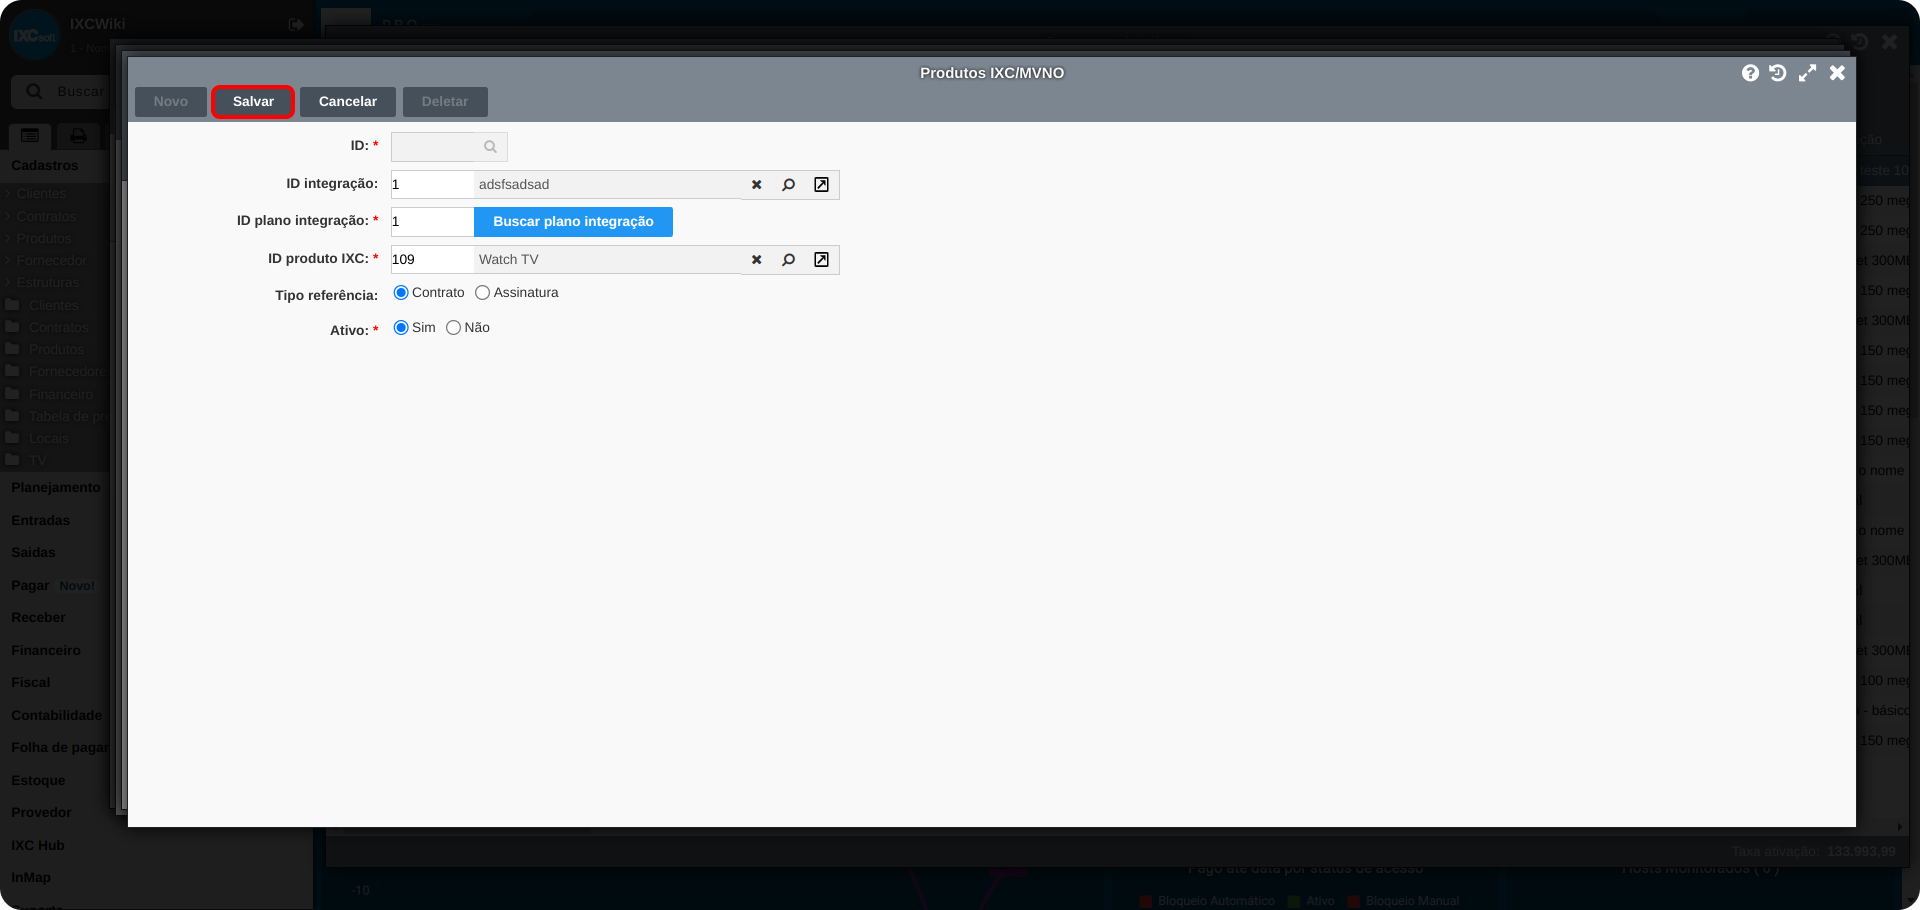Click Buscar plano integração button

pos(573,222)
